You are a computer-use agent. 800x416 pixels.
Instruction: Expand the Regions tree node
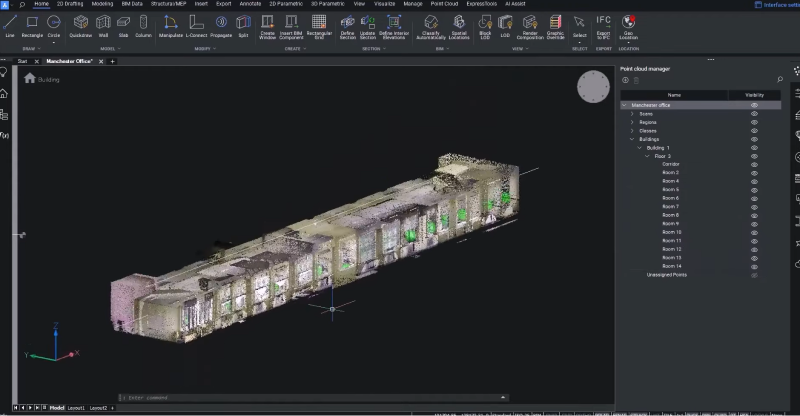point(632,122)
